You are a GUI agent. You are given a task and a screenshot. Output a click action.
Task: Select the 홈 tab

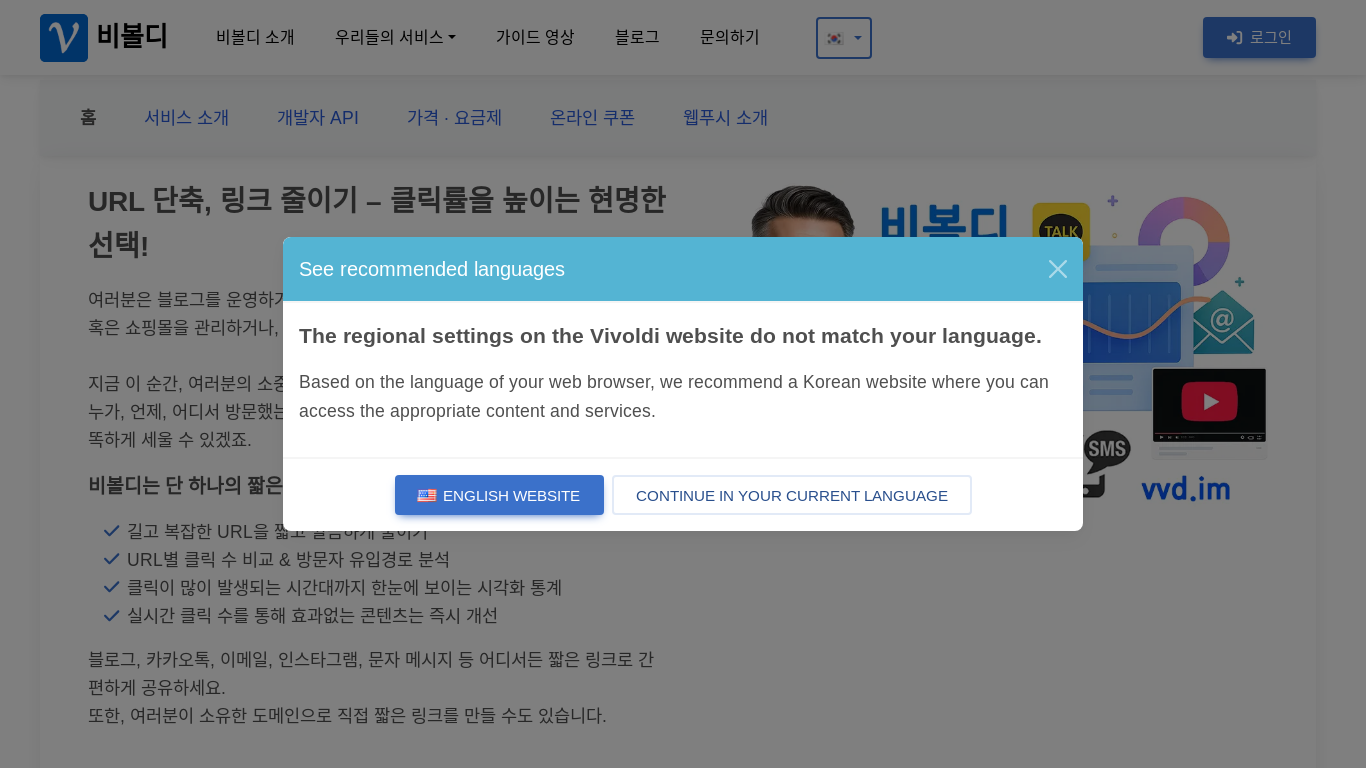(x=88, y=117)
